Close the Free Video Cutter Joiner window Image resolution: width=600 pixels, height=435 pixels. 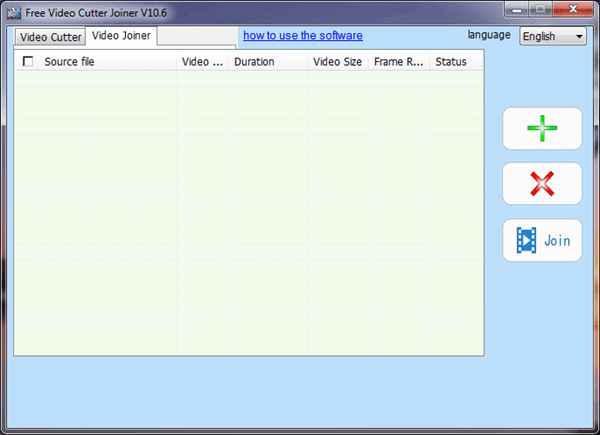pyautogui.click(x=573, y=9)
